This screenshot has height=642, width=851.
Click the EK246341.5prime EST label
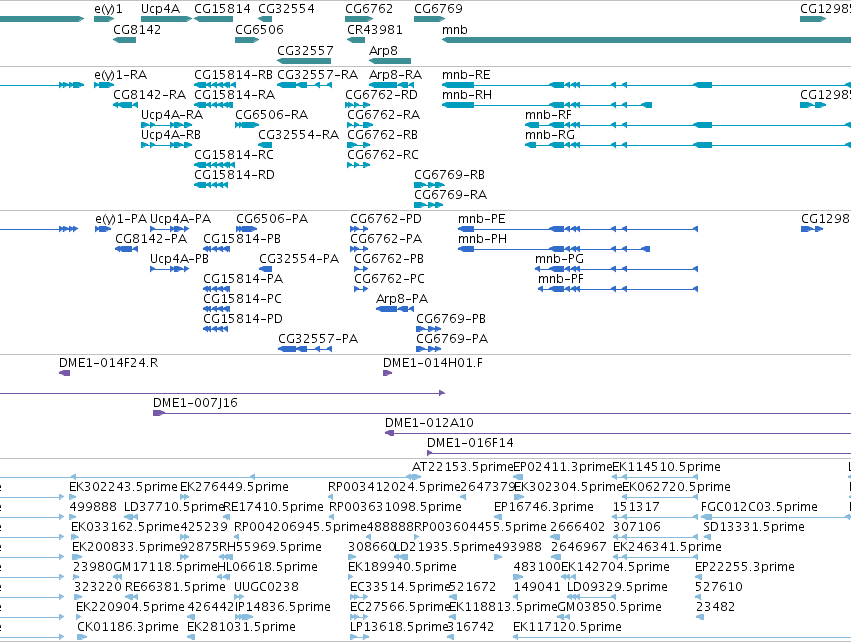[x=667, y=547]
